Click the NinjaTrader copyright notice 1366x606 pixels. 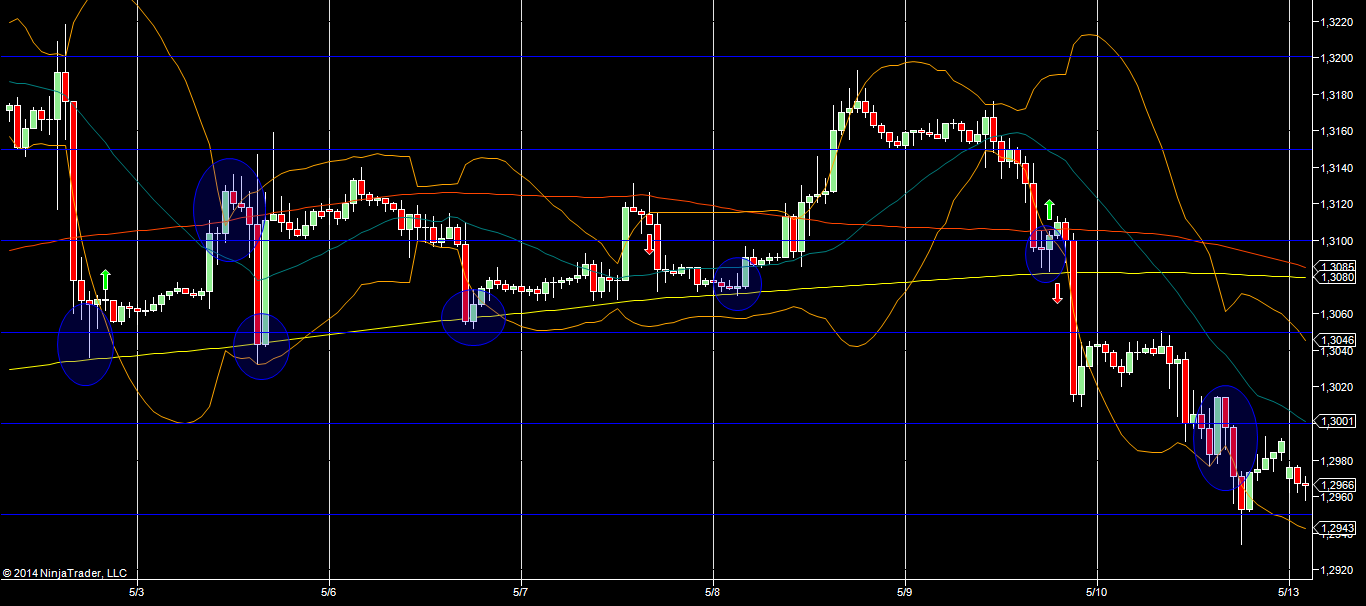(65, 573)
